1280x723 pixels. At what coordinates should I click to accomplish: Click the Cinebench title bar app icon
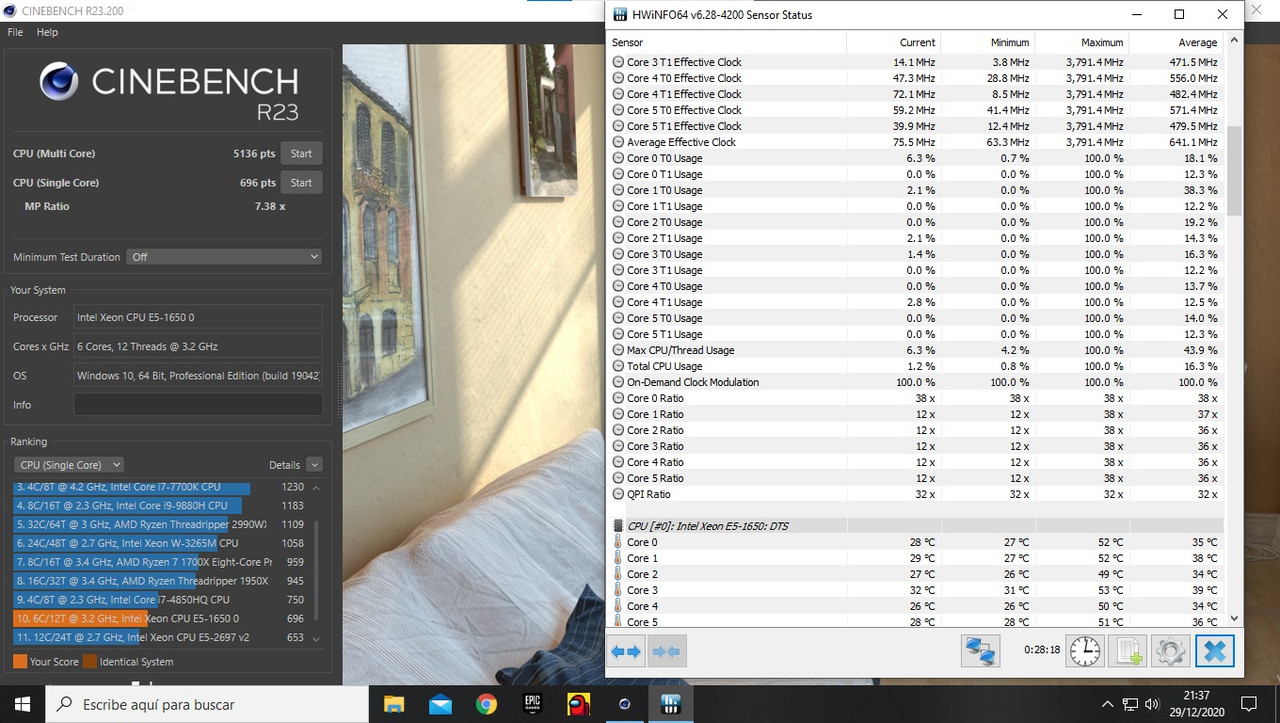point(10,11)
